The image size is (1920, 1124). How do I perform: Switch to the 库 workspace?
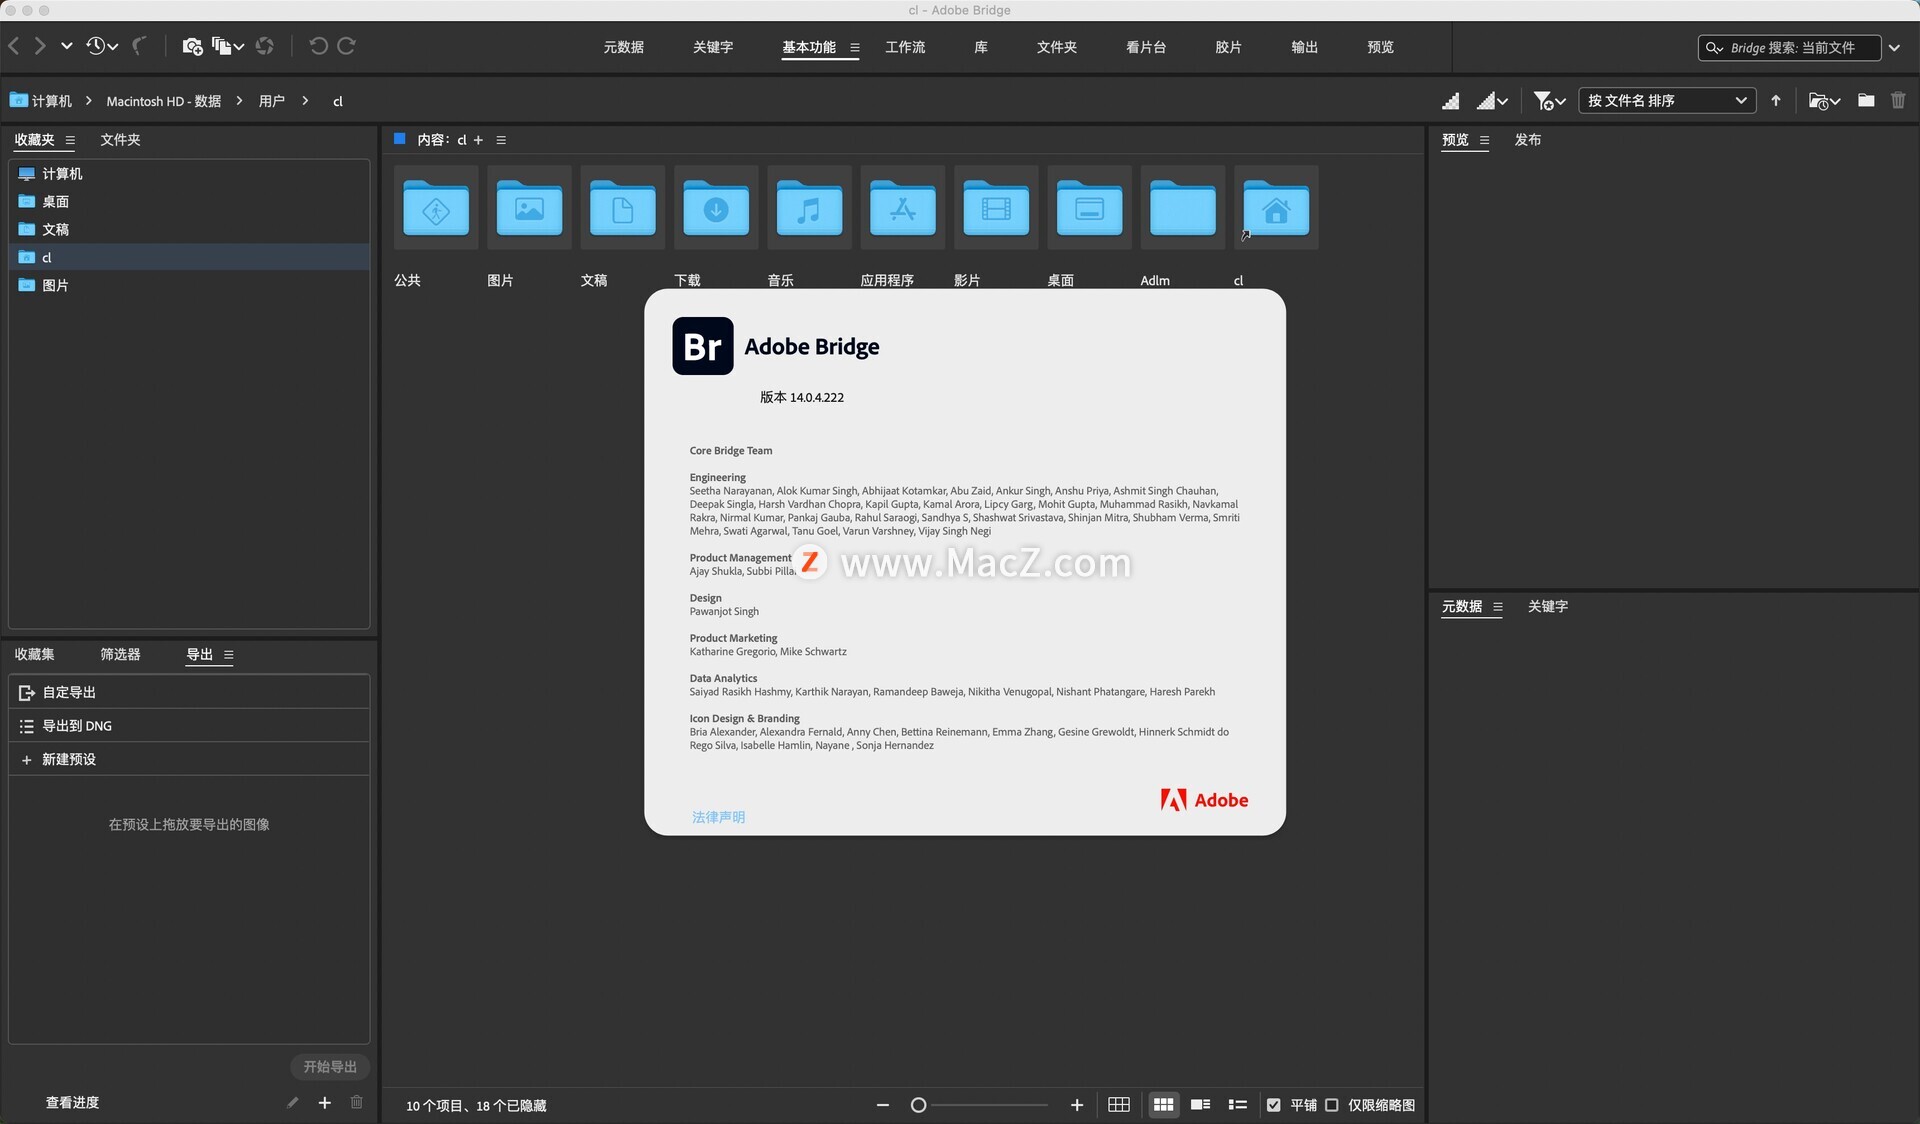pos(981,47)
